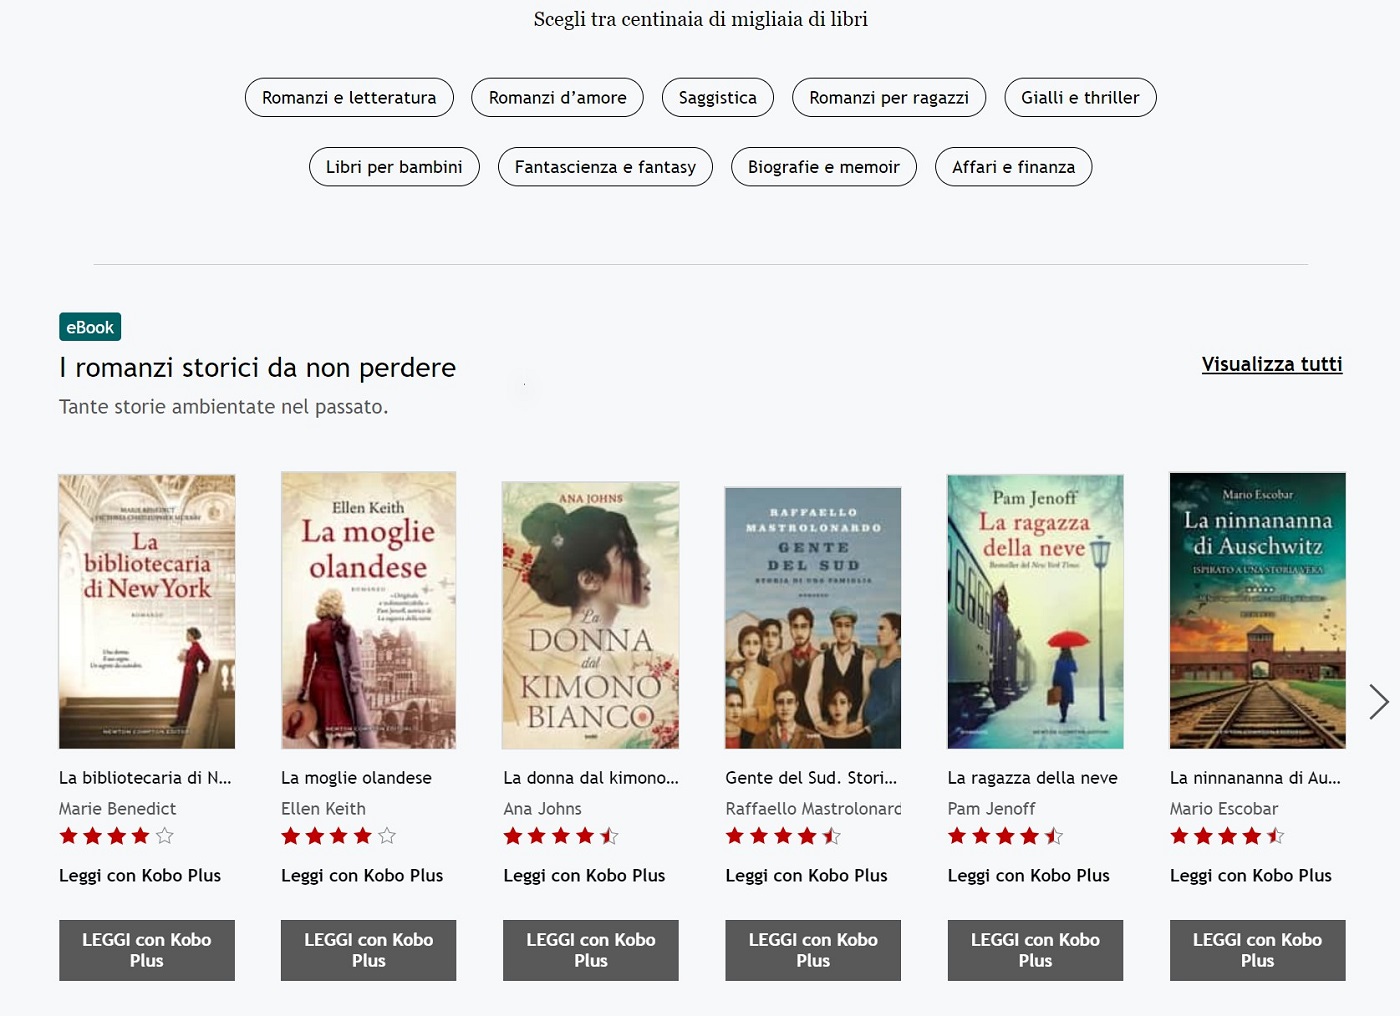Select Gialli e thriller category

1080,97
